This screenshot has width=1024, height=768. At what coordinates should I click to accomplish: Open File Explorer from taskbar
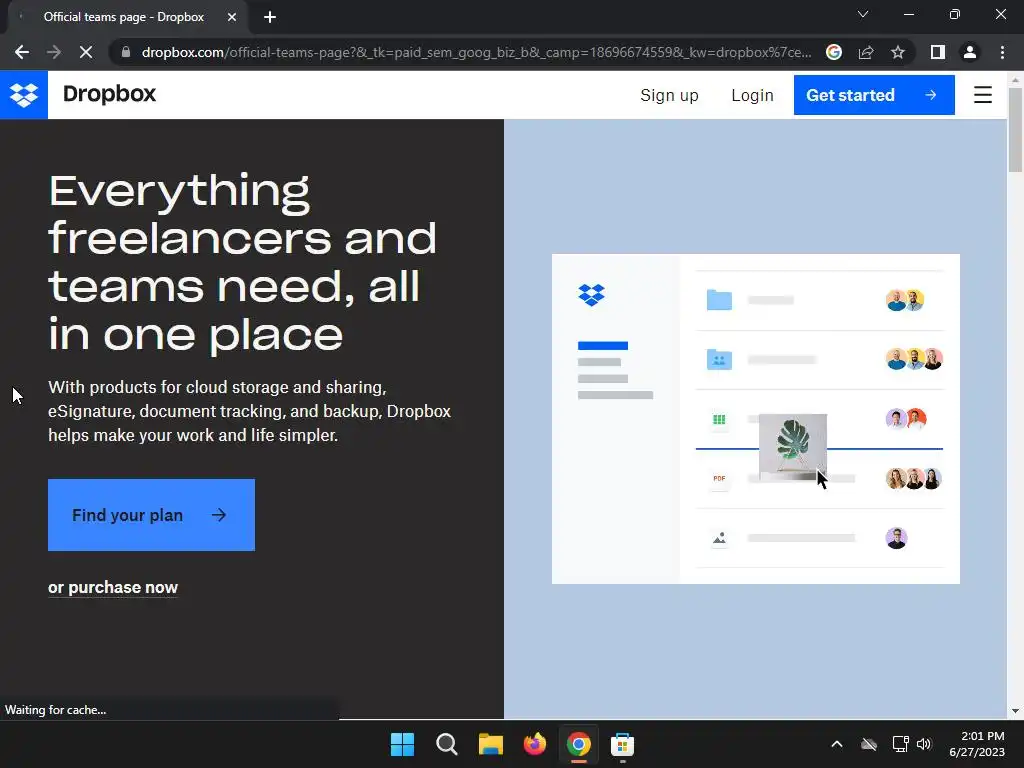pos(490,744)
